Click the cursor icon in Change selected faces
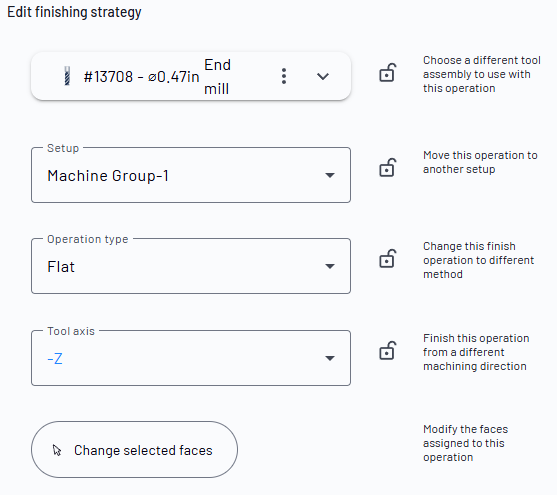Viewport: 557px width, 495px height. tap(57, 450)
